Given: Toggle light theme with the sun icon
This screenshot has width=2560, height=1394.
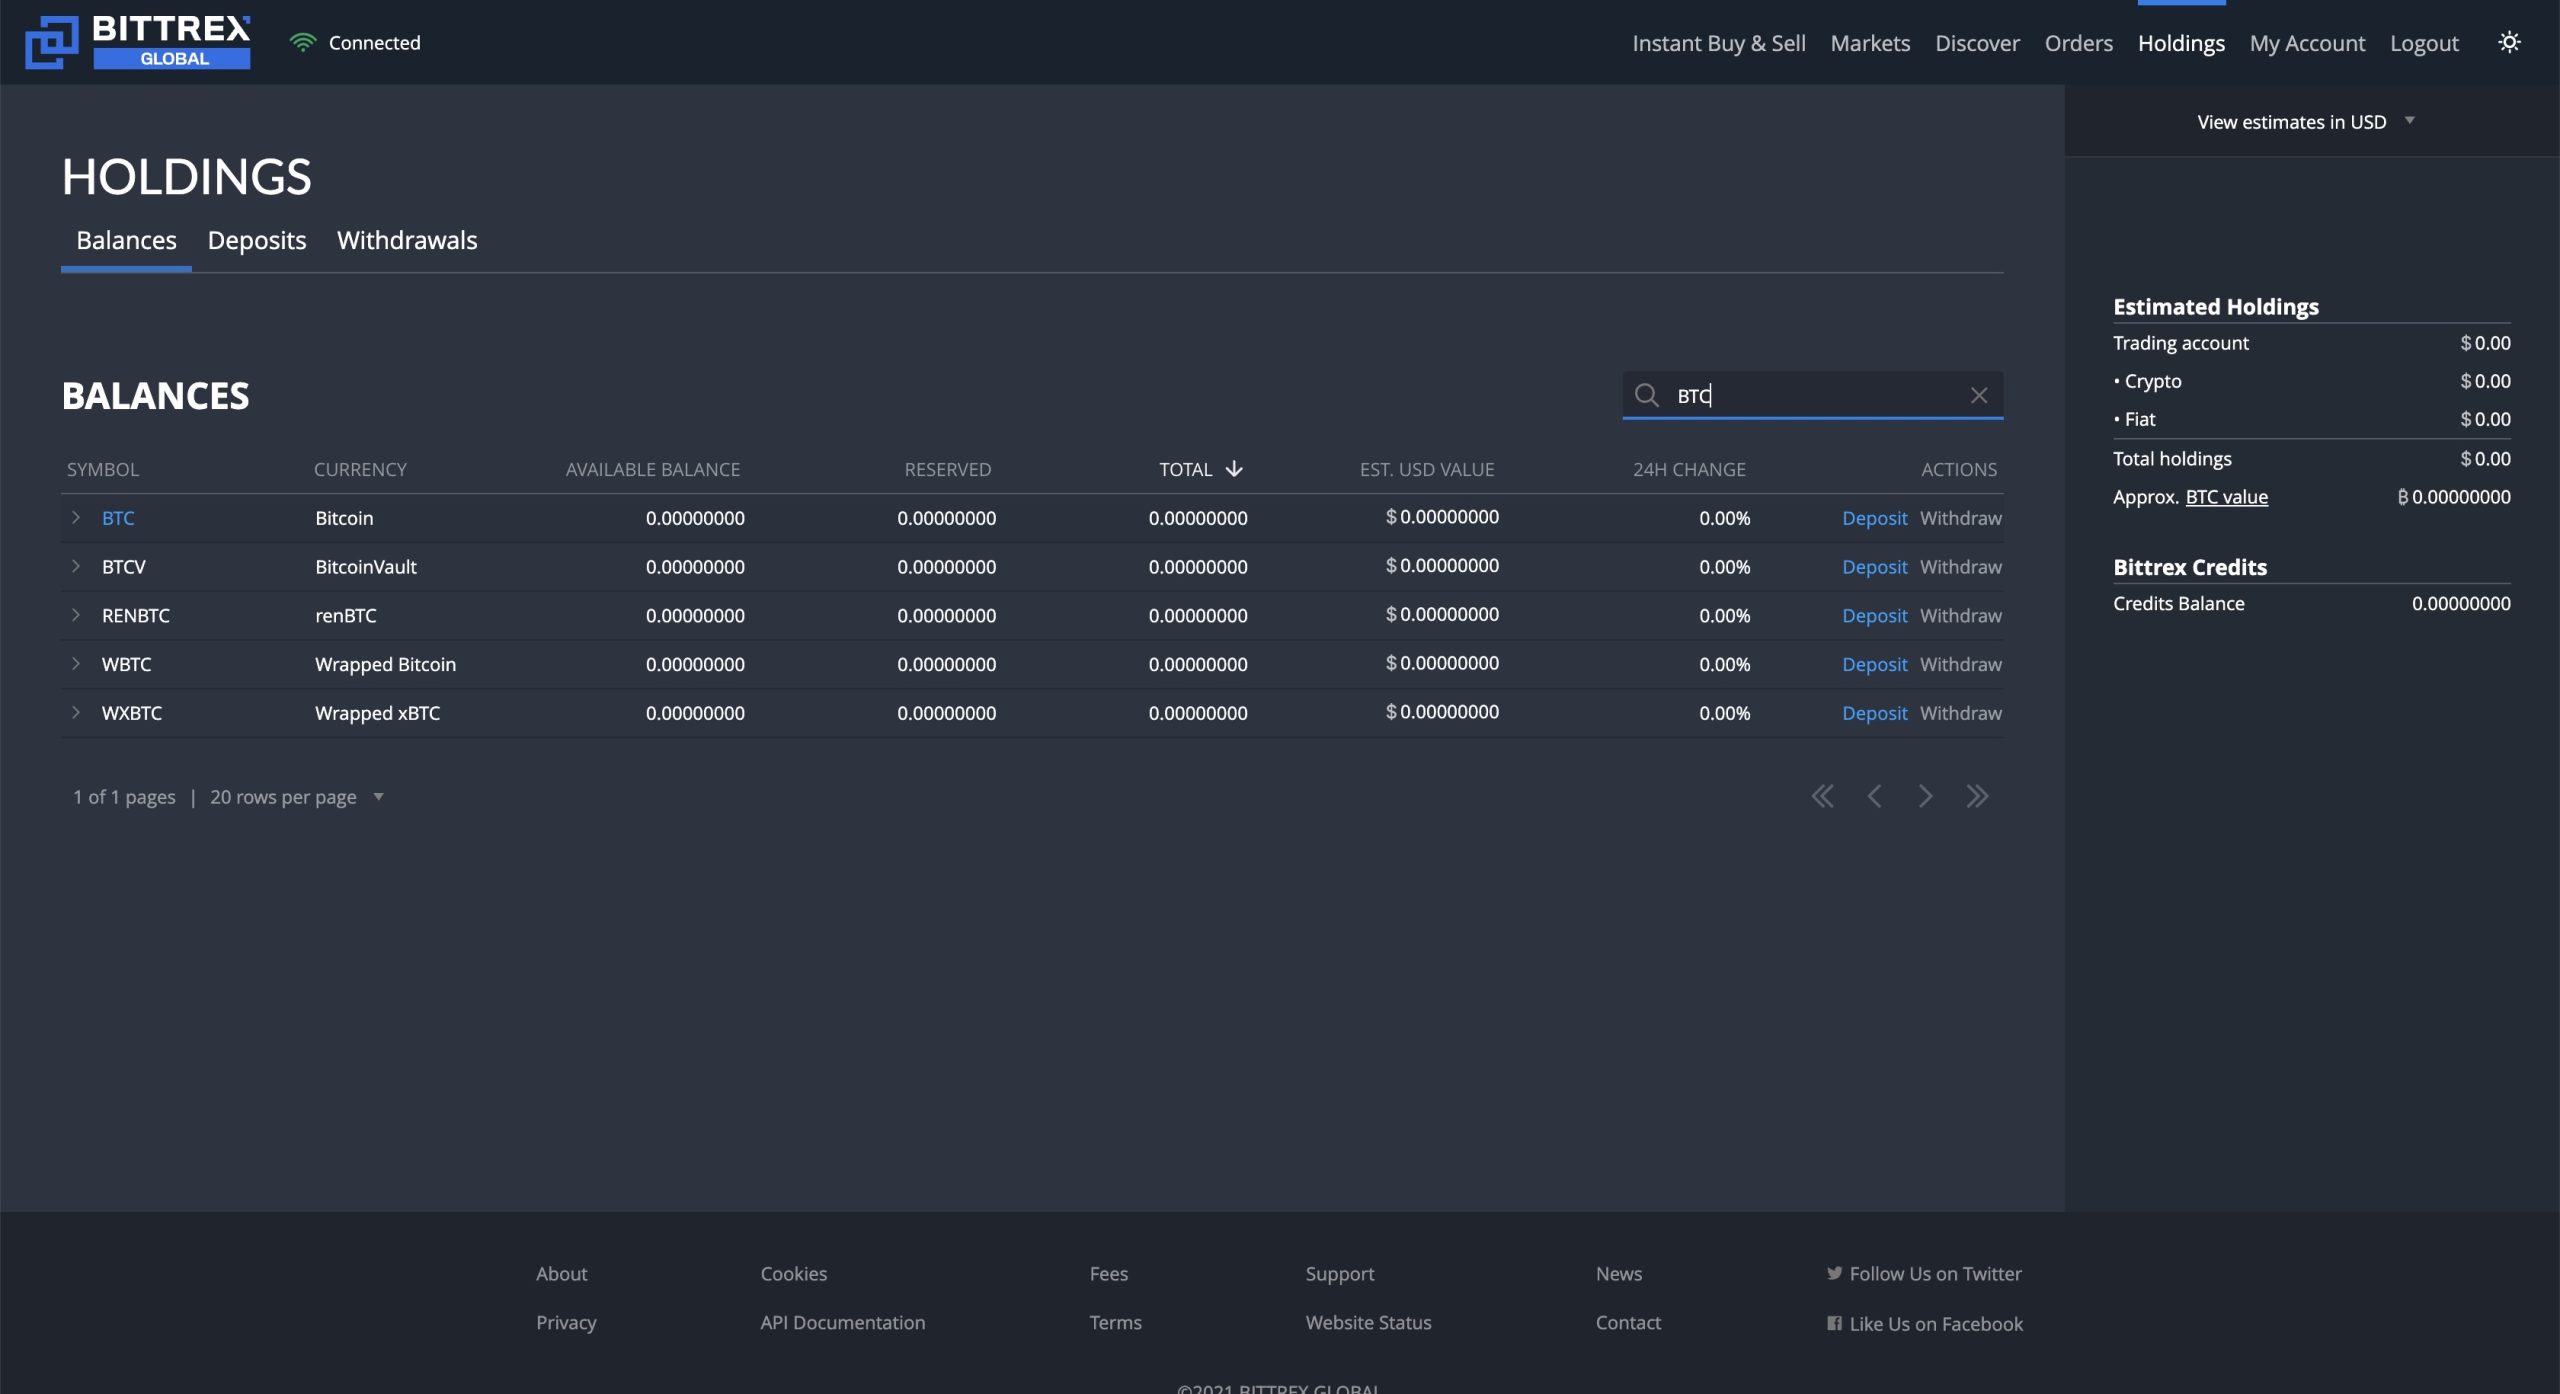Looking at the screenshot, I should click(2510, 42).
